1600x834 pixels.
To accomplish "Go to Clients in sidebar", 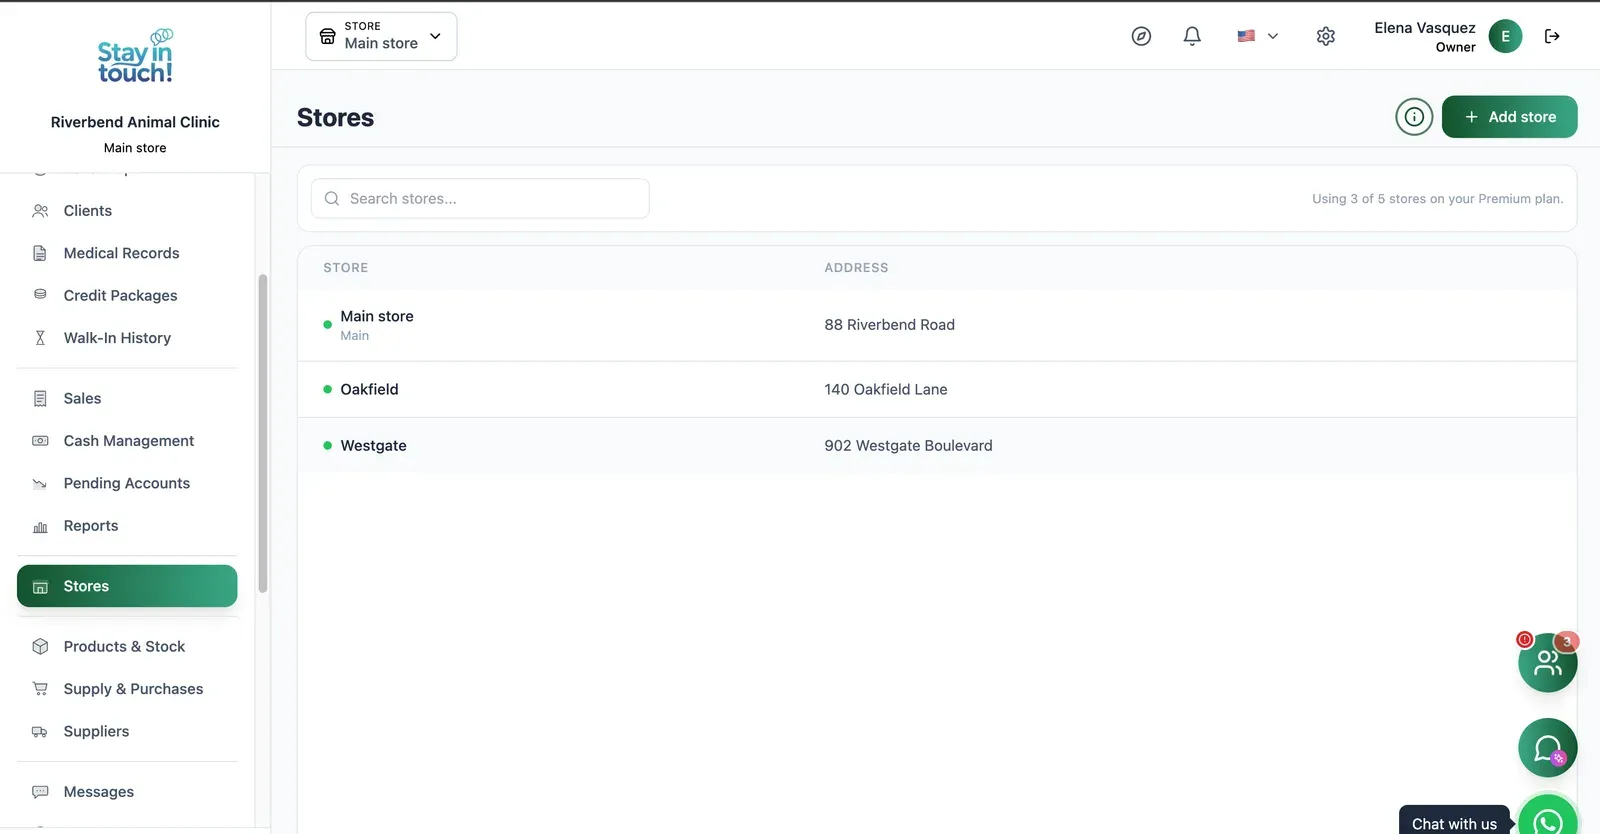I will 127,211.
